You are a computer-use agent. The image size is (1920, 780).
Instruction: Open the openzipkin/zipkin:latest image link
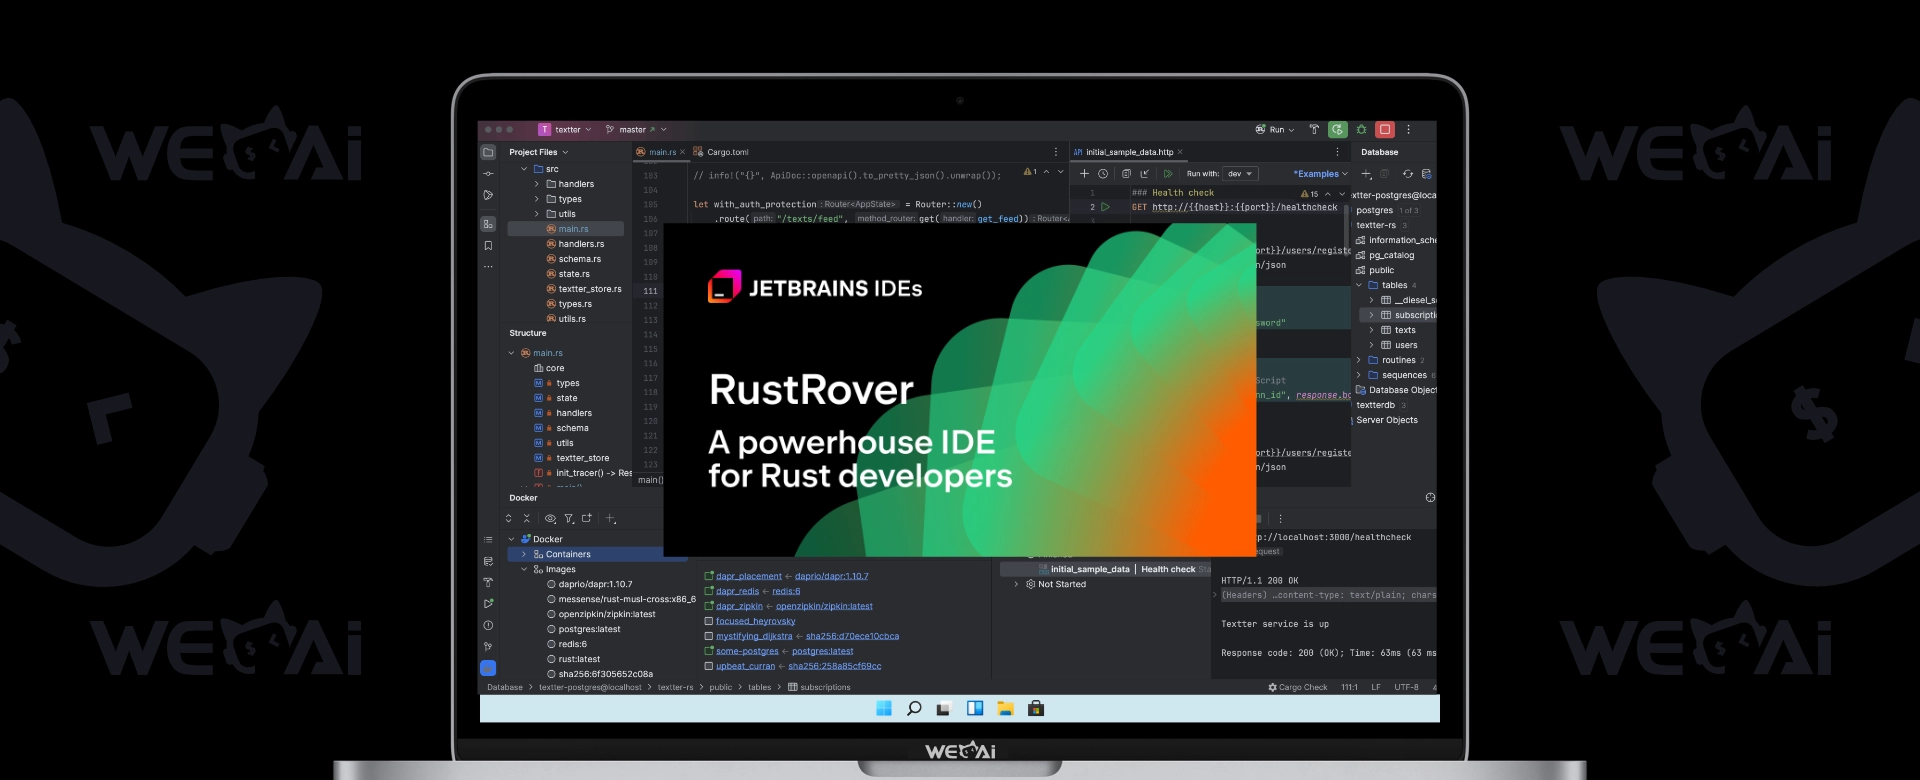[824, 606]
